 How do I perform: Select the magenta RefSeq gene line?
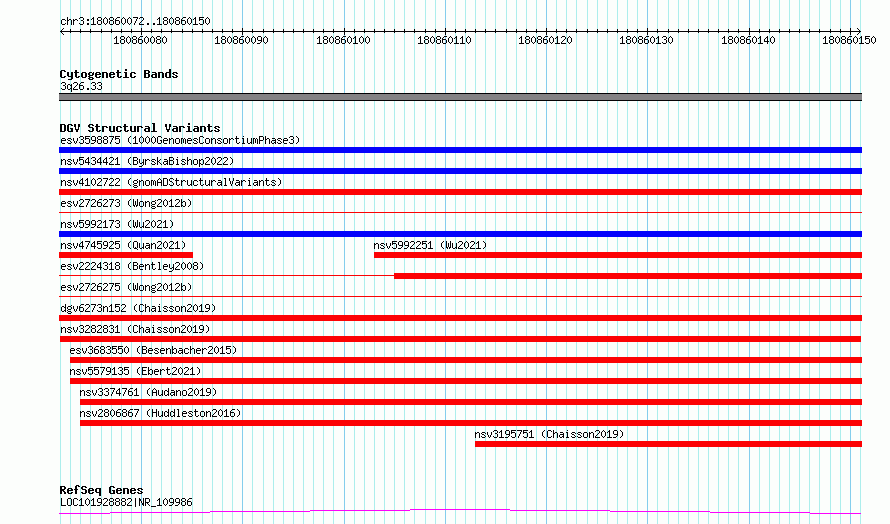pyautogui.click(x=460, y=512)
